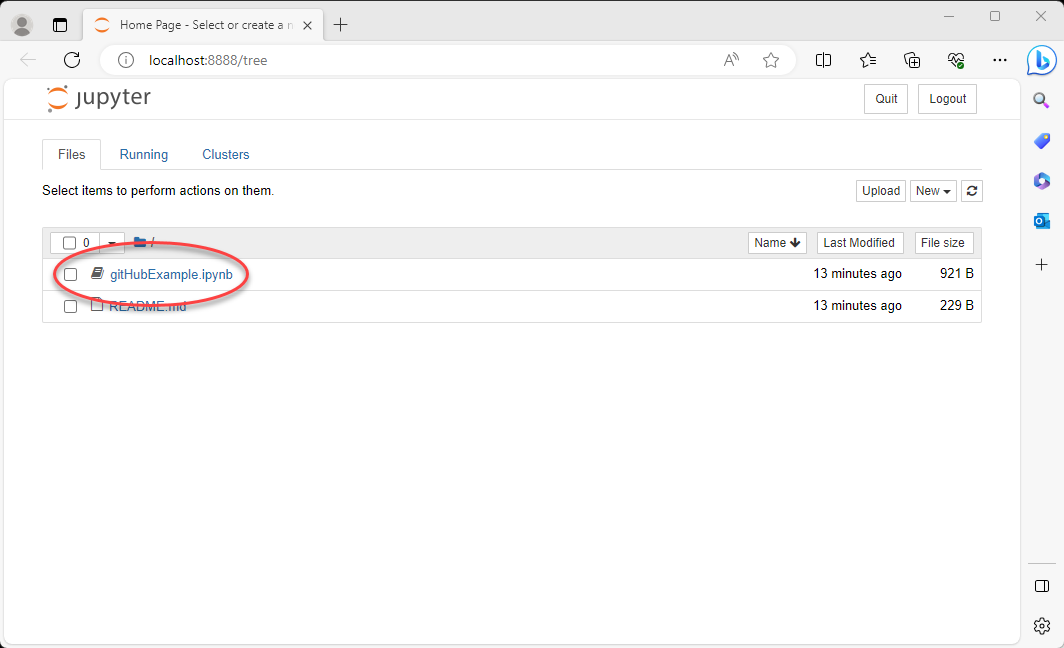Check the gitHubExample.ipynb checkbox
The image size is (1064, 648).
click(x=70, y=274)
